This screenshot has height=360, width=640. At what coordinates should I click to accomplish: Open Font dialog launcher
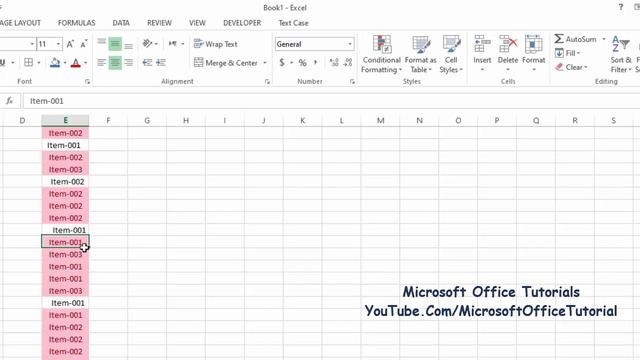(87, 82)
